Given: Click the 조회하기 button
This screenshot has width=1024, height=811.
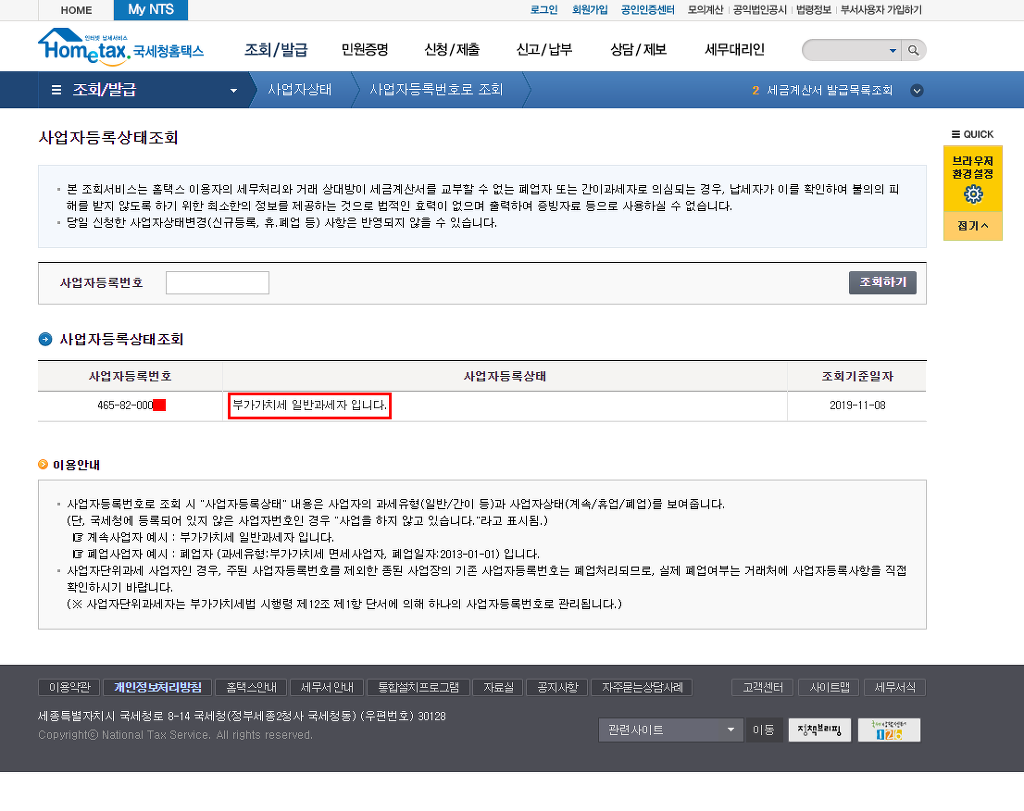Looking at the screenshot, I should (x=882, y=282).
